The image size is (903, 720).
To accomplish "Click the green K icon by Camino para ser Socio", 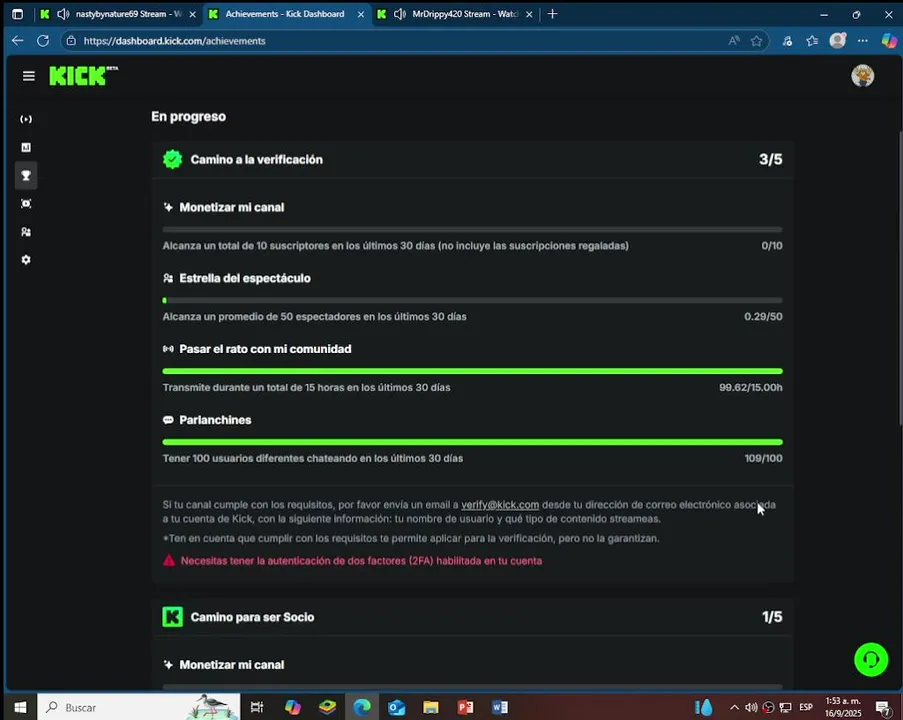I will point(172,617).
